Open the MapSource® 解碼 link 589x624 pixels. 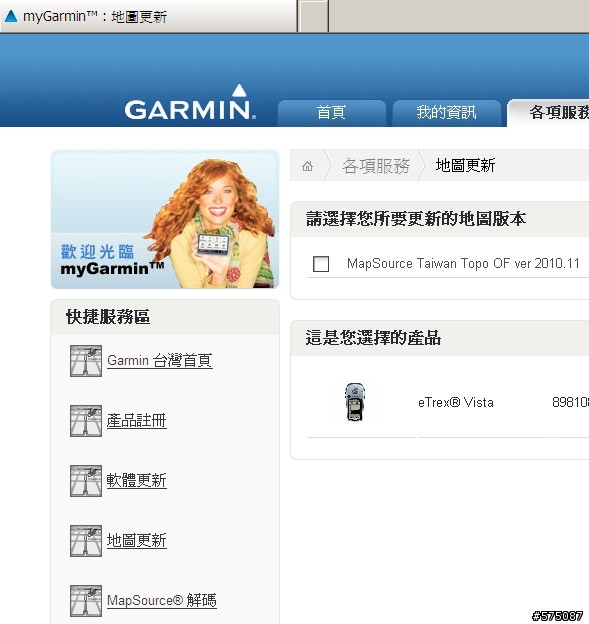[162, 601]
